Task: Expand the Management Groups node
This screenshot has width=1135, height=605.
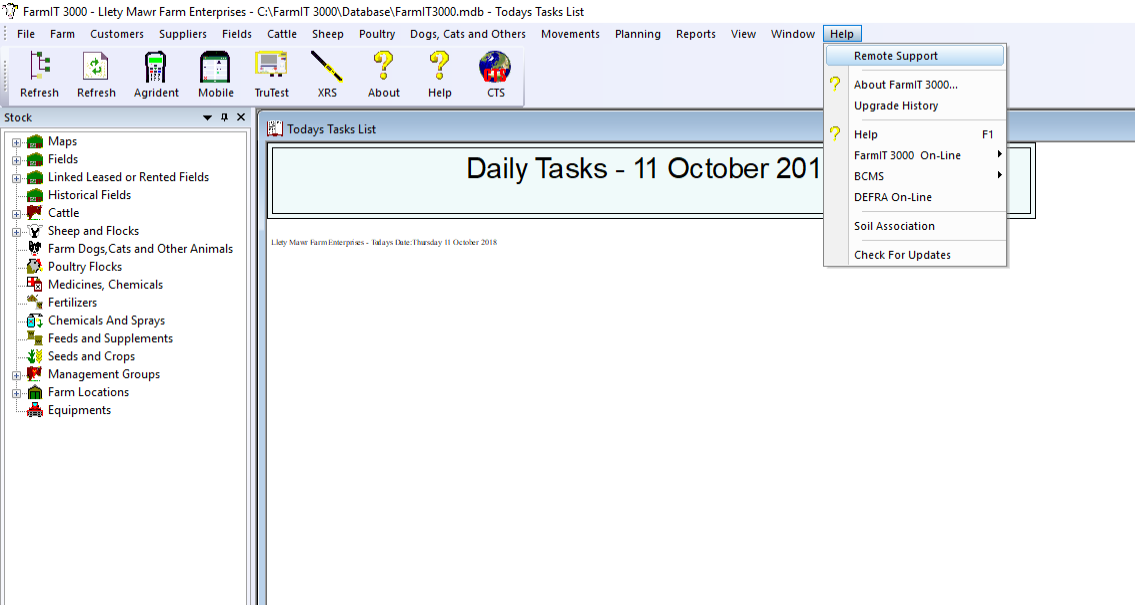Action: tap(16, 376)
